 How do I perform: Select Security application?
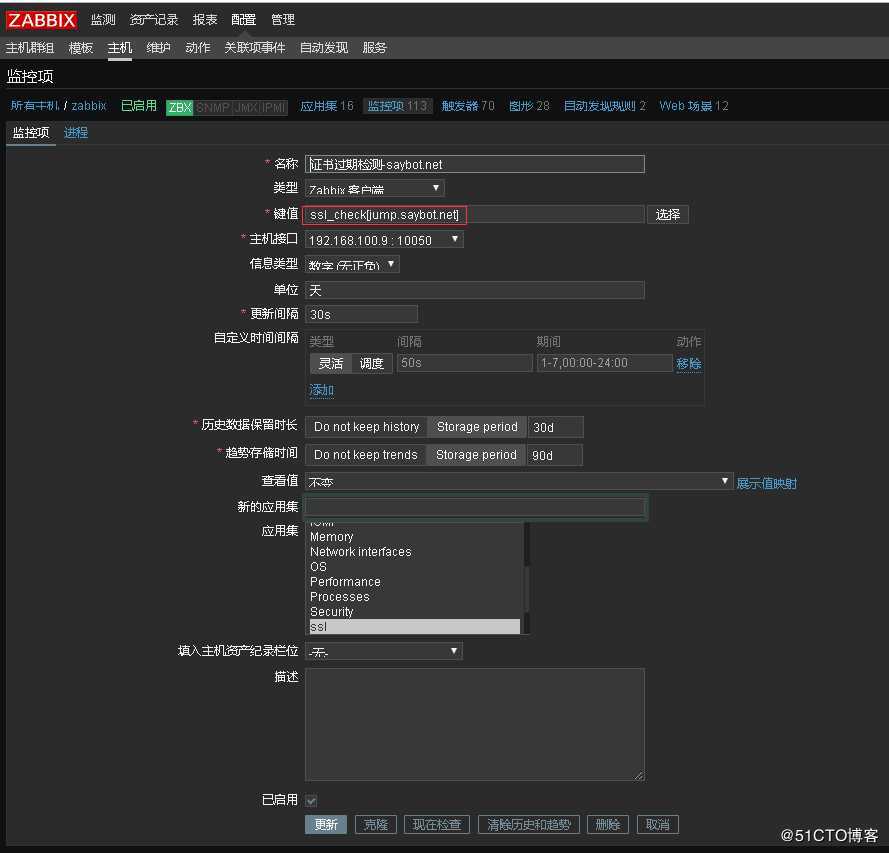(414, 612)
